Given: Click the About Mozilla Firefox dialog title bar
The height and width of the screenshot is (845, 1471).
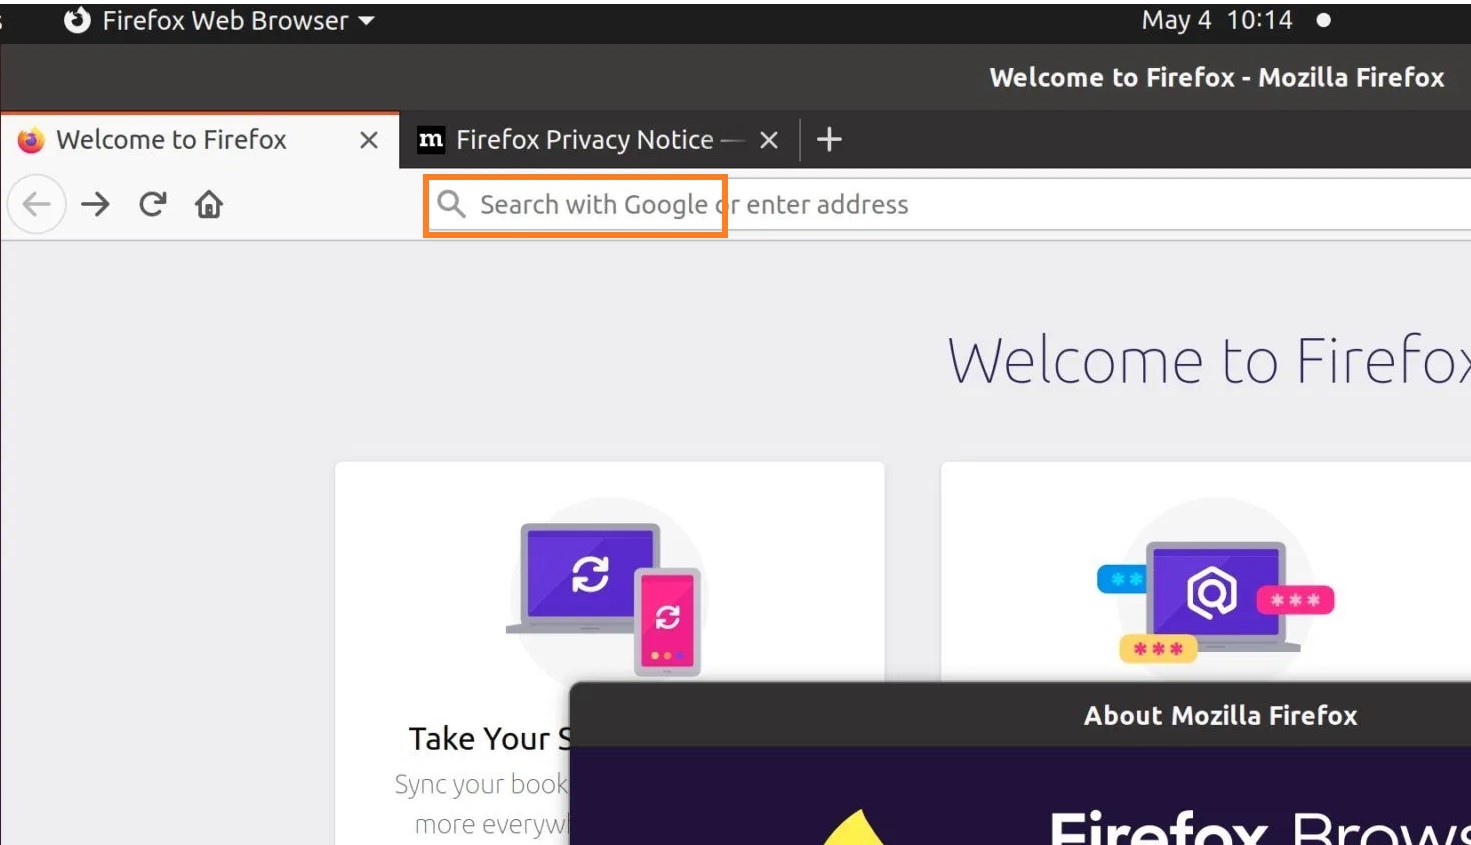Looking at the screenshot, I should [1020, 715].
